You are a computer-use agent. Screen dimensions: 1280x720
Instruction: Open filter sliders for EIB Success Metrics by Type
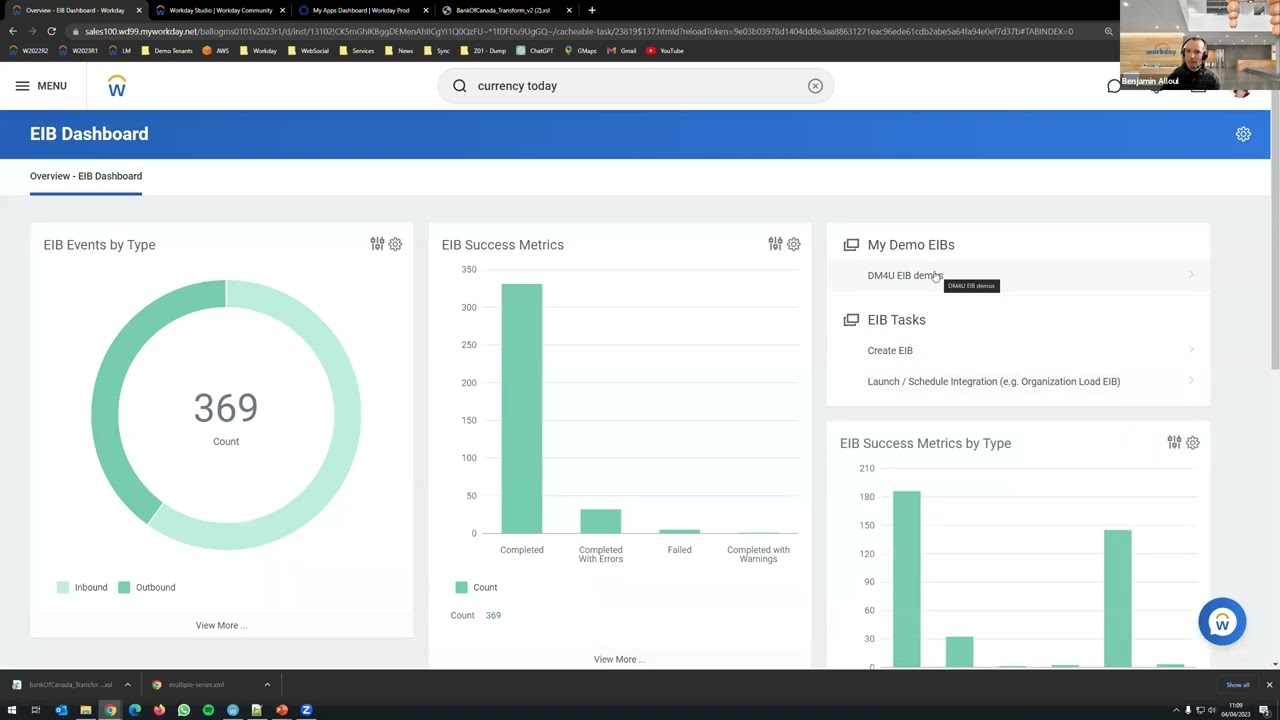pos(1174,442)
